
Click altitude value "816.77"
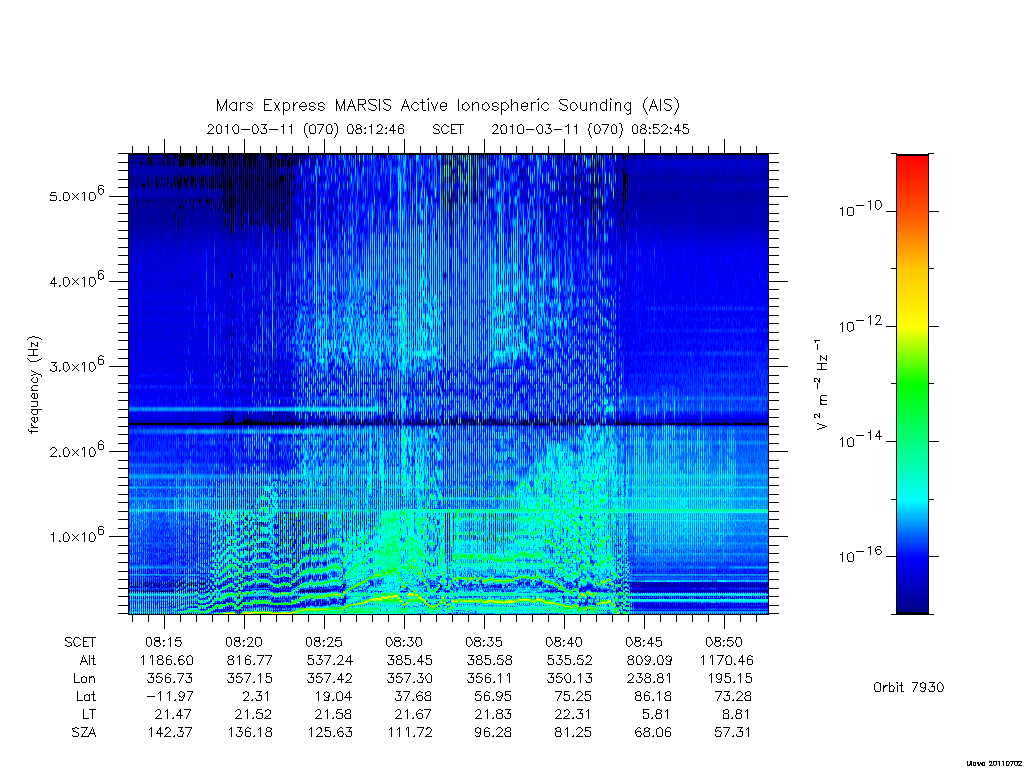click(x=249, y=660)
